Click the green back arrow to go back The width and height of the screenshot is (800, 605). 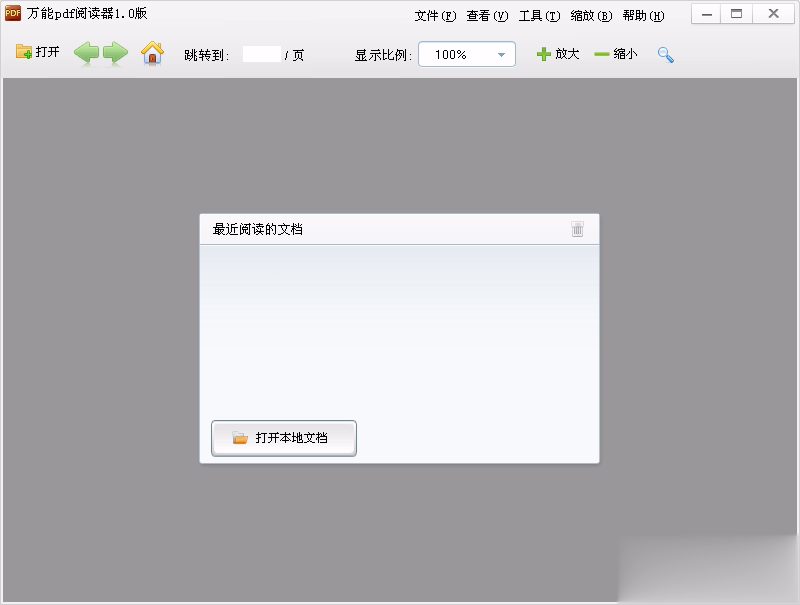pyautogui.click(x=87, y=54)
